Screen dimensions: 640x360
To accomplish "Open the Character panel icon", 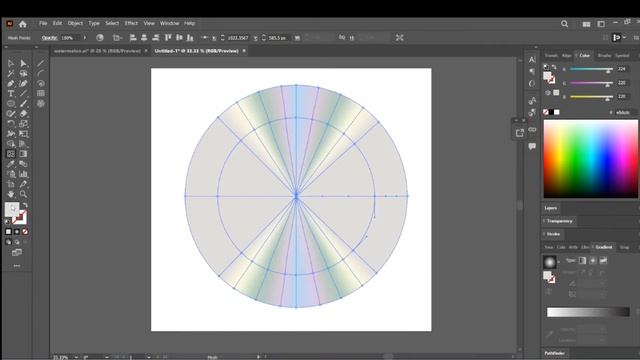I will click(532, 60).
